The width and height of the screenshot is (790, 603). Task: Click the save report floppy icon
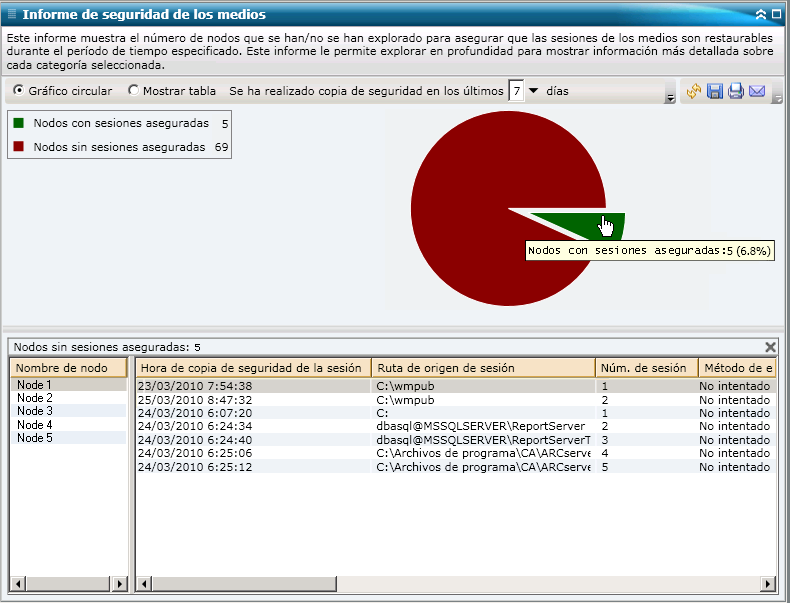pos(715,91)
